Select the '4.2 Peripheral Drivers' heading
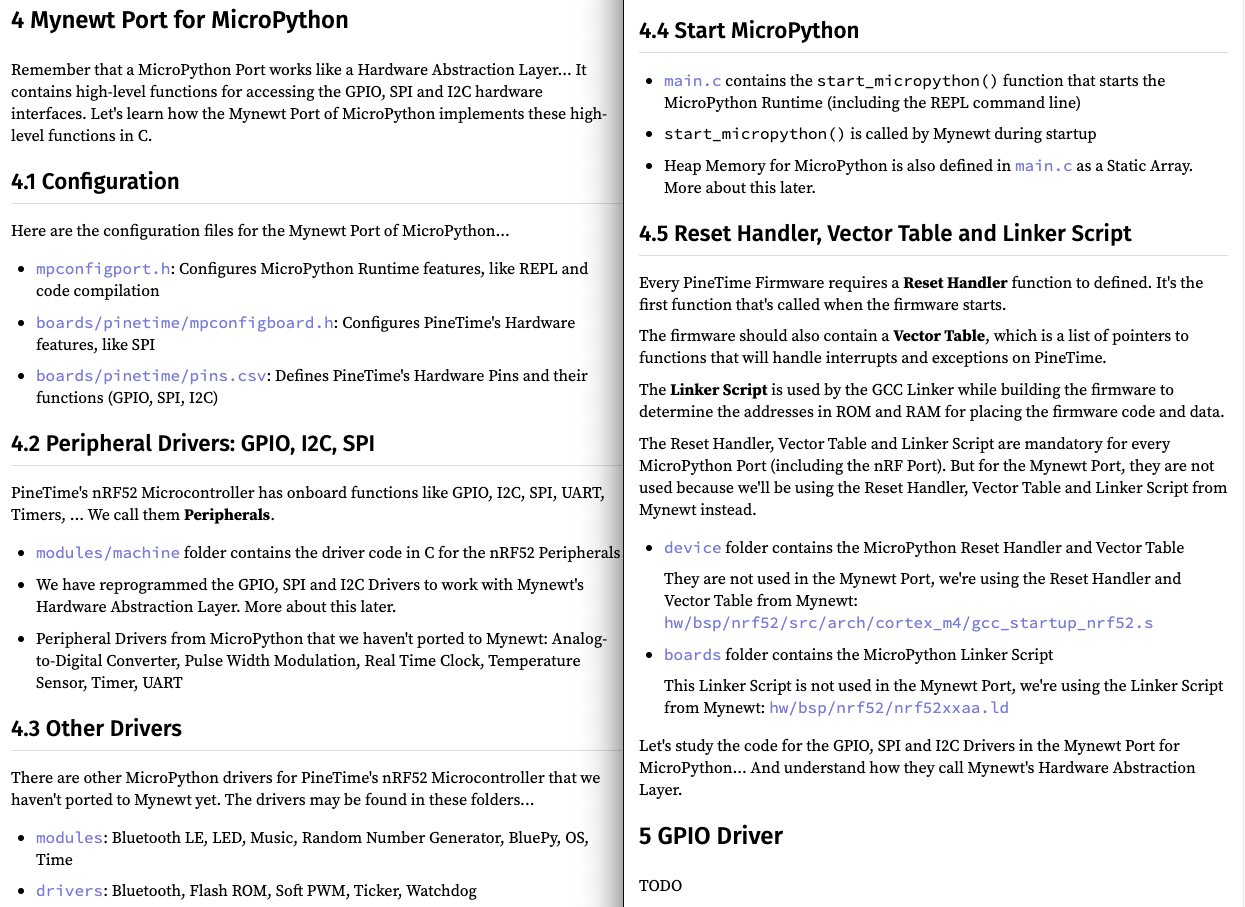Image resolution: width=1245 pixels, height=907 pixels. coord(192,443)
